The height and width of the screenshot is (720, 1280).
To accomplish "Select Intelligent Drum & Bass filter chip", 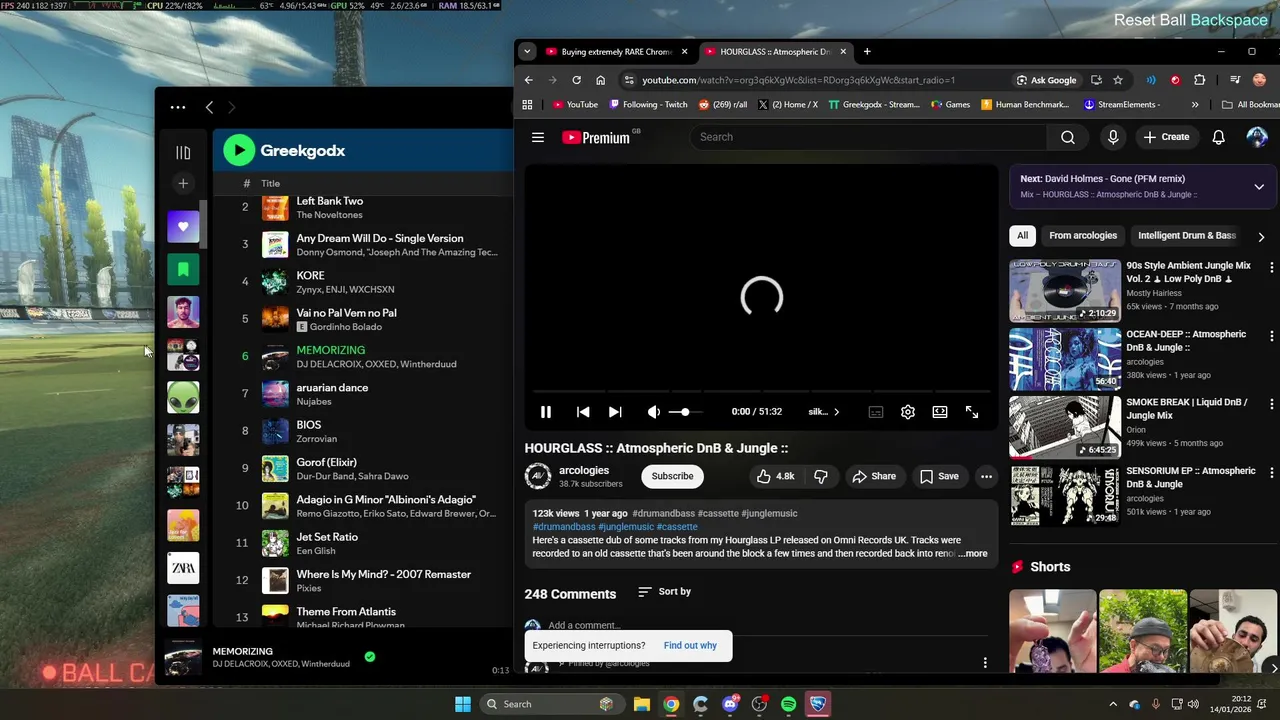I will (1187, 236).
